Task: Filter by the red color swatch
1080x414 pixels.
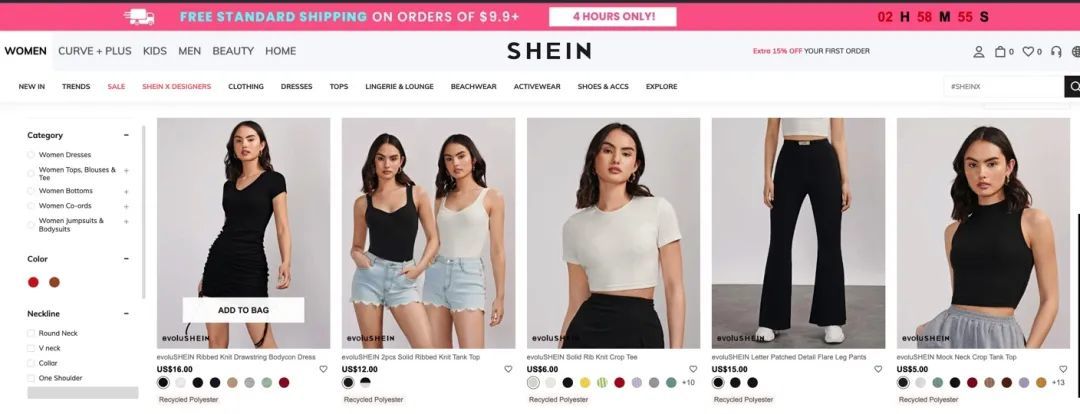Action: (x=33, y=282)
